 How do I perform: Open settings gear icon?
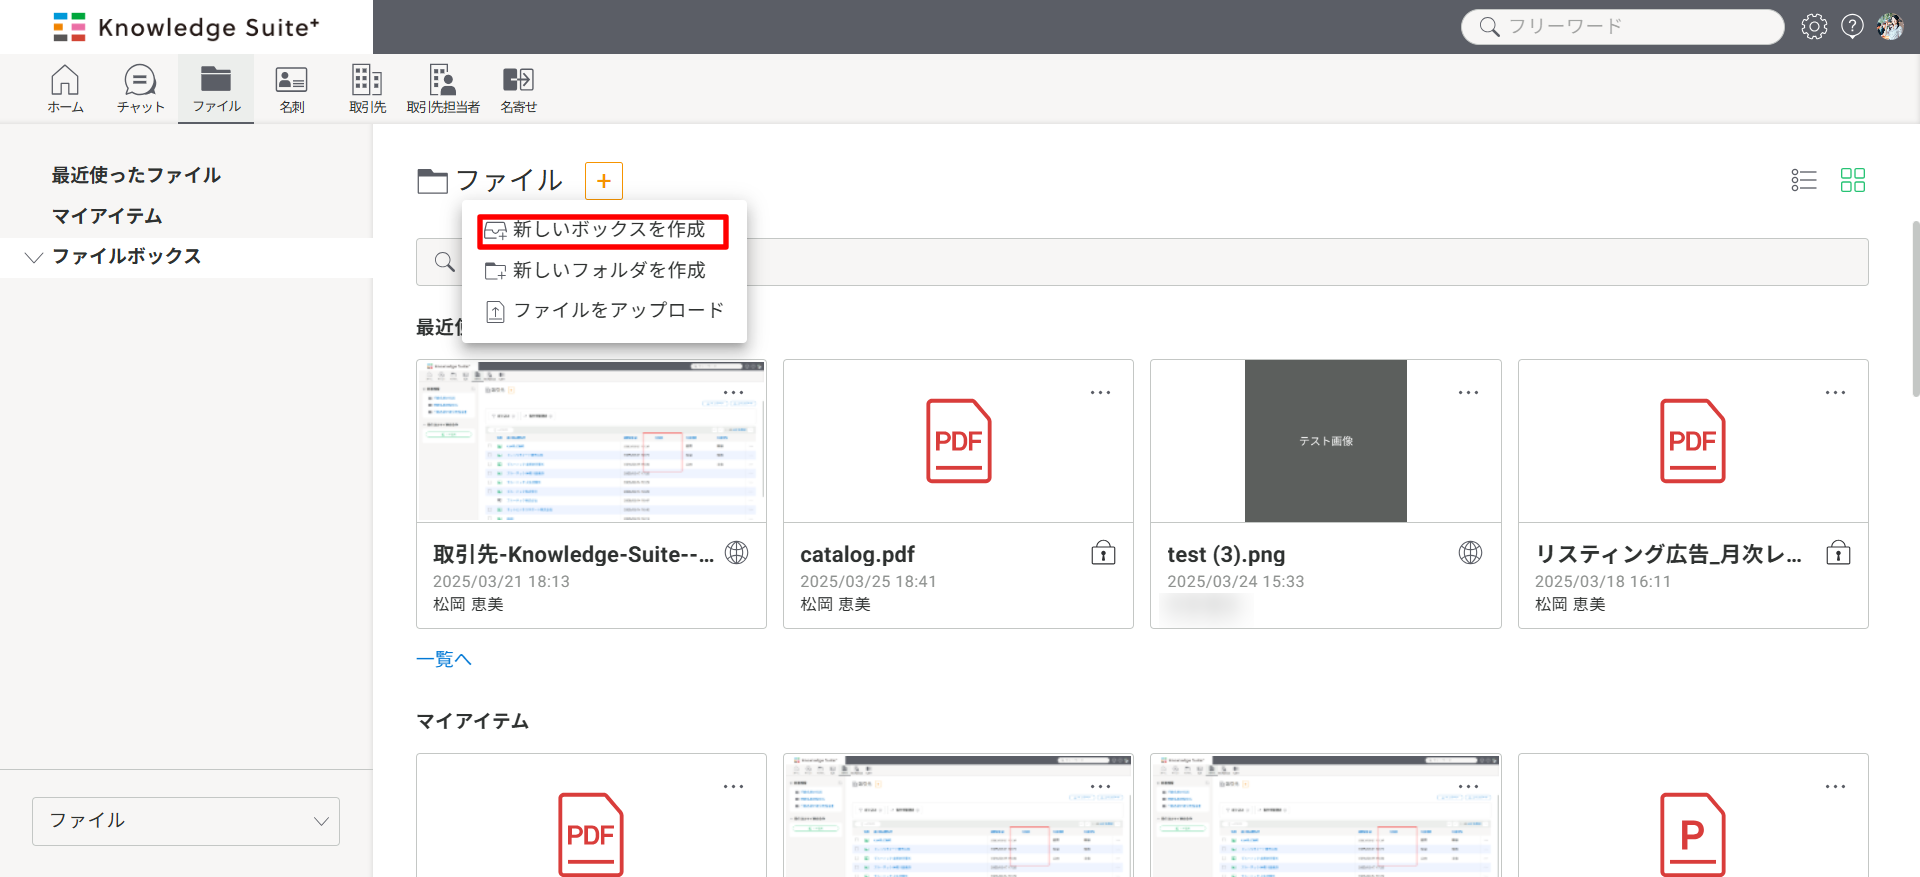(x=1814, y=27)
